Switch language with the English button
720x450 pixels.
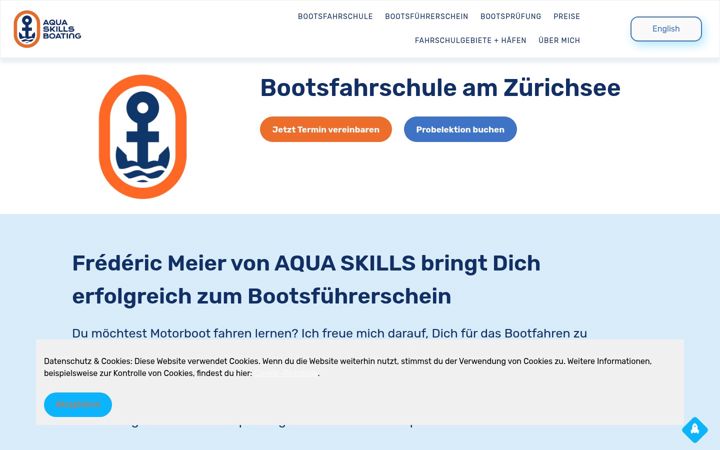pos(666,29)
